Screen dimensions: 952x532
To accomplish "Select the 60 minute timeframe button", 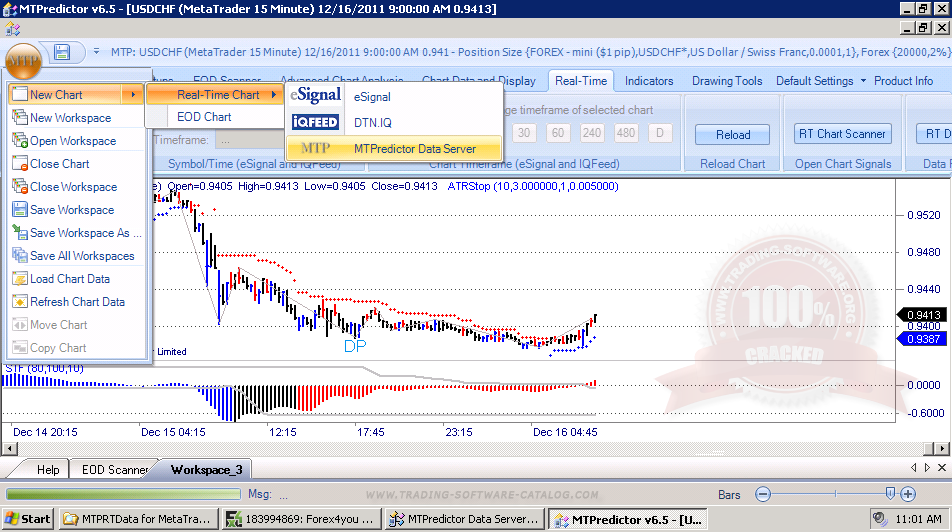I will coord(558,133).
